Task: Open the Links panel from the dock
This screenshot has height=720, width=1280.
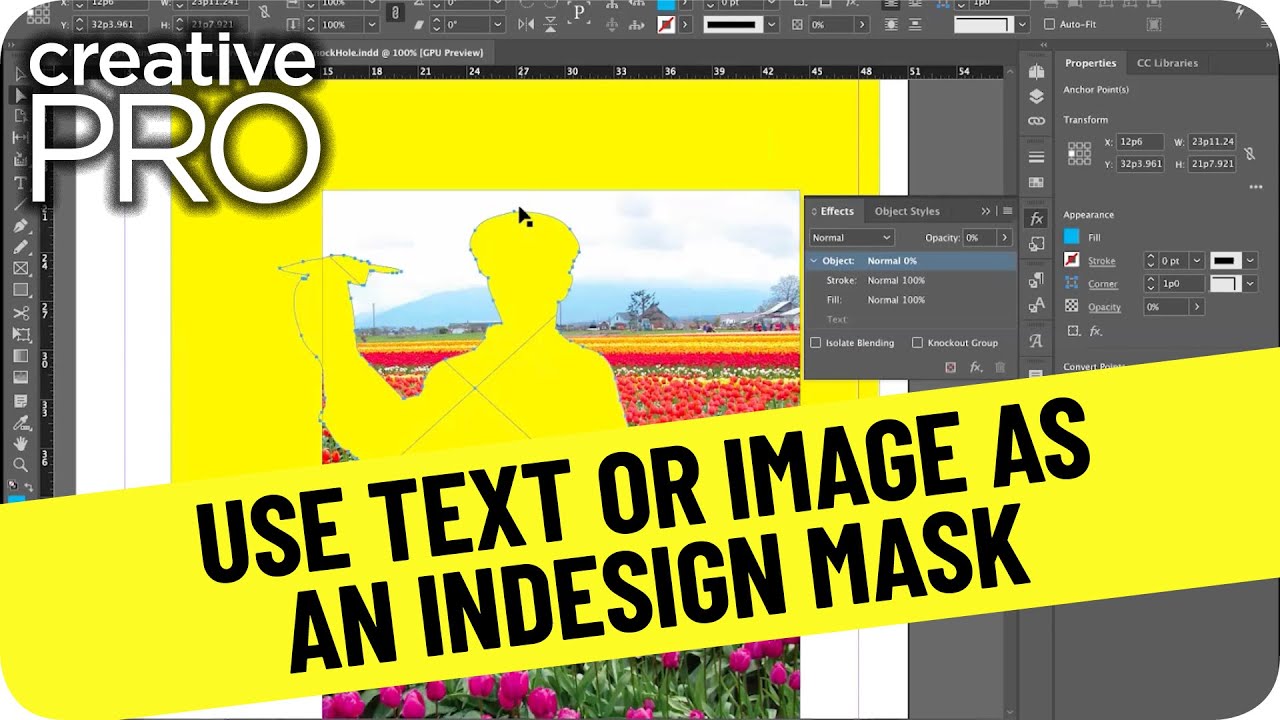Action: (x=1036, y=120)
